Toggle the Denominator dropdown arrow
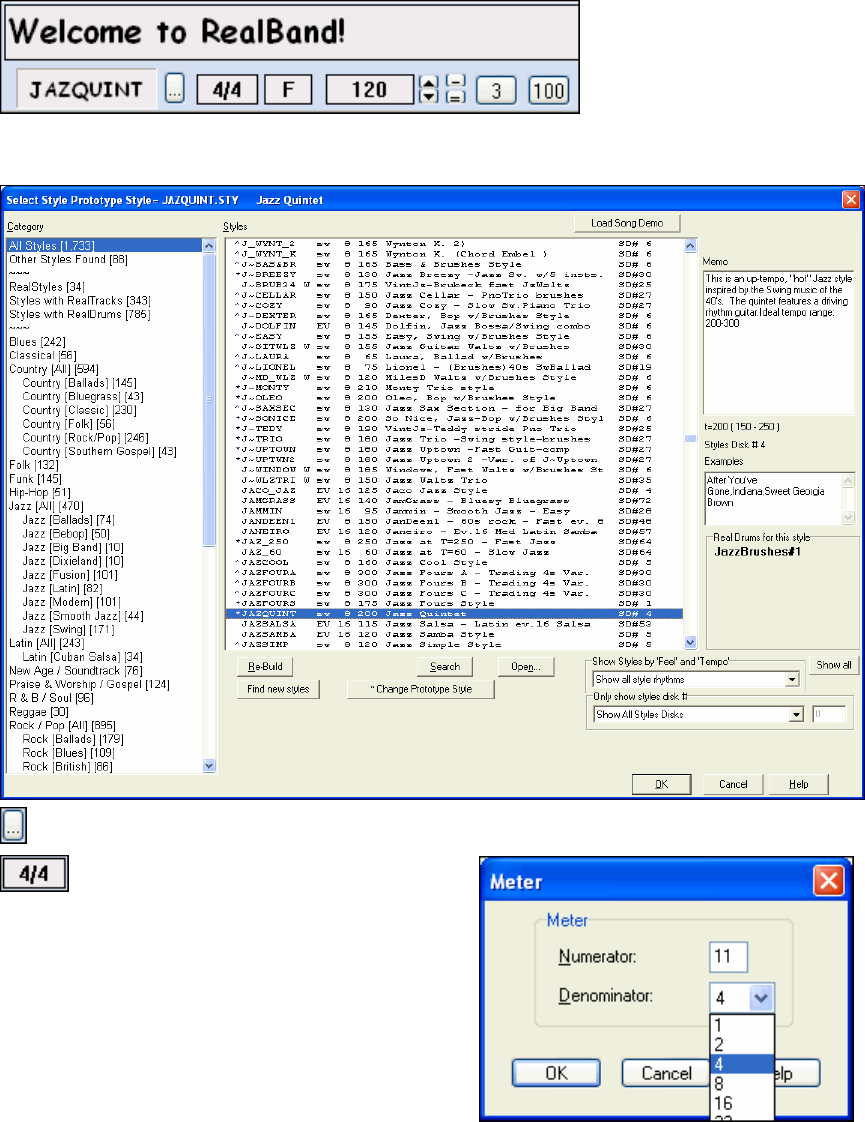Viewport: 865px width, 1122px height. pos(761,997)
